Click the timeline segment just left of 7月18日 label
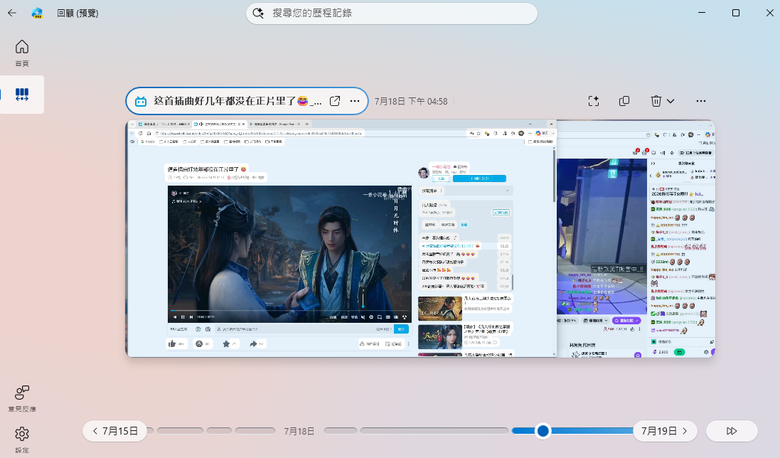 [255, 431]
